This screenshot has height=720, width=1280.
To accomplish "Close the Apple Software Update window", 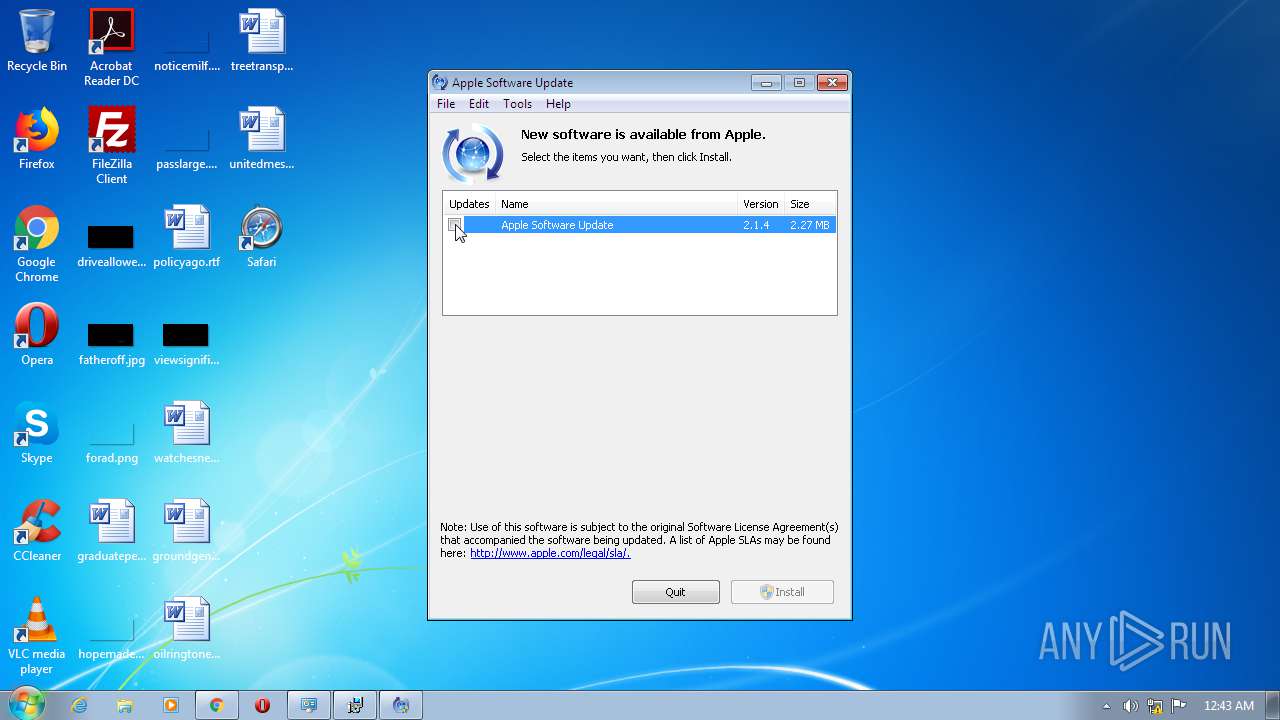I will click(x=832, y=83).
